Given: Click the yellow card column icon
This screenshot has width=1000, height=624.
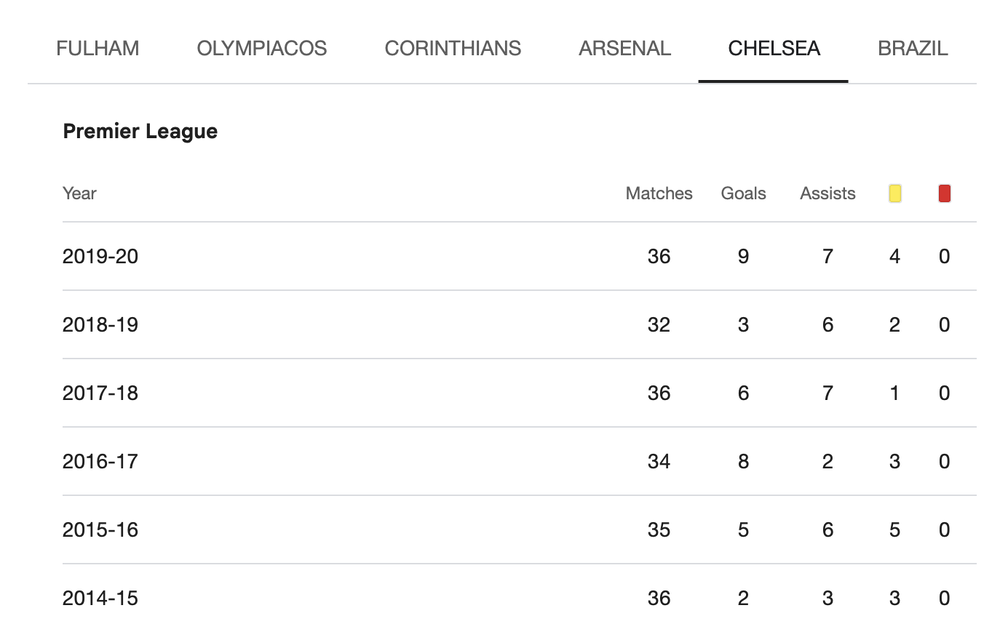Looking at the screenshot, I should 895,193.
